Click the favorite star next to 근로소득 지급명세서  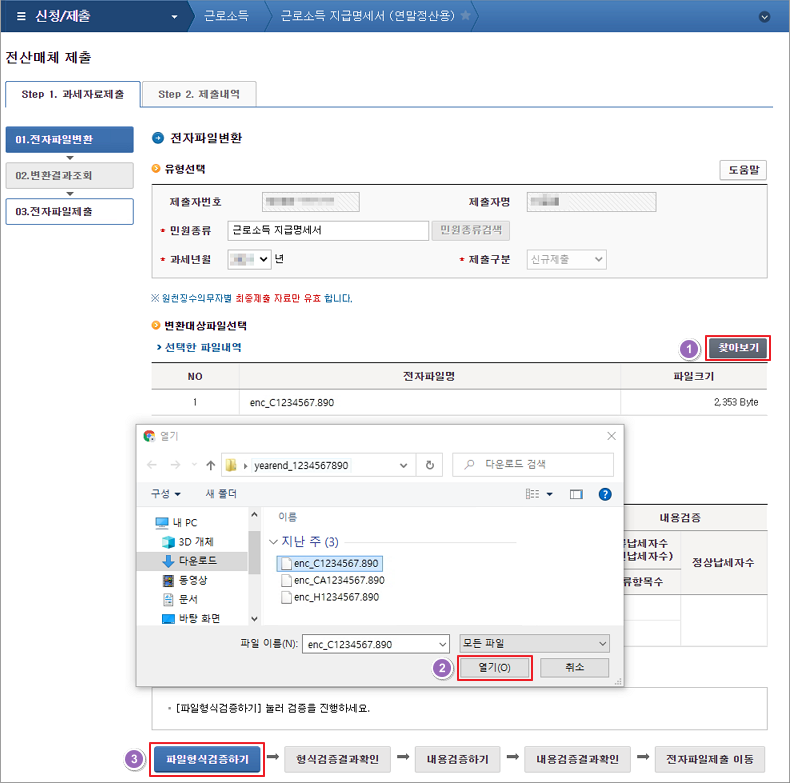click(x=465, y=17)
